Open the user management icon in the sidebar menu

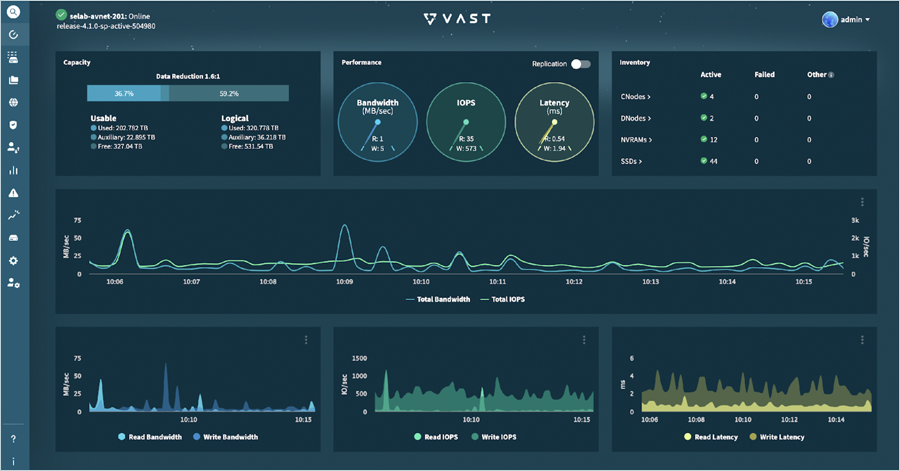(x=13, y=147)
